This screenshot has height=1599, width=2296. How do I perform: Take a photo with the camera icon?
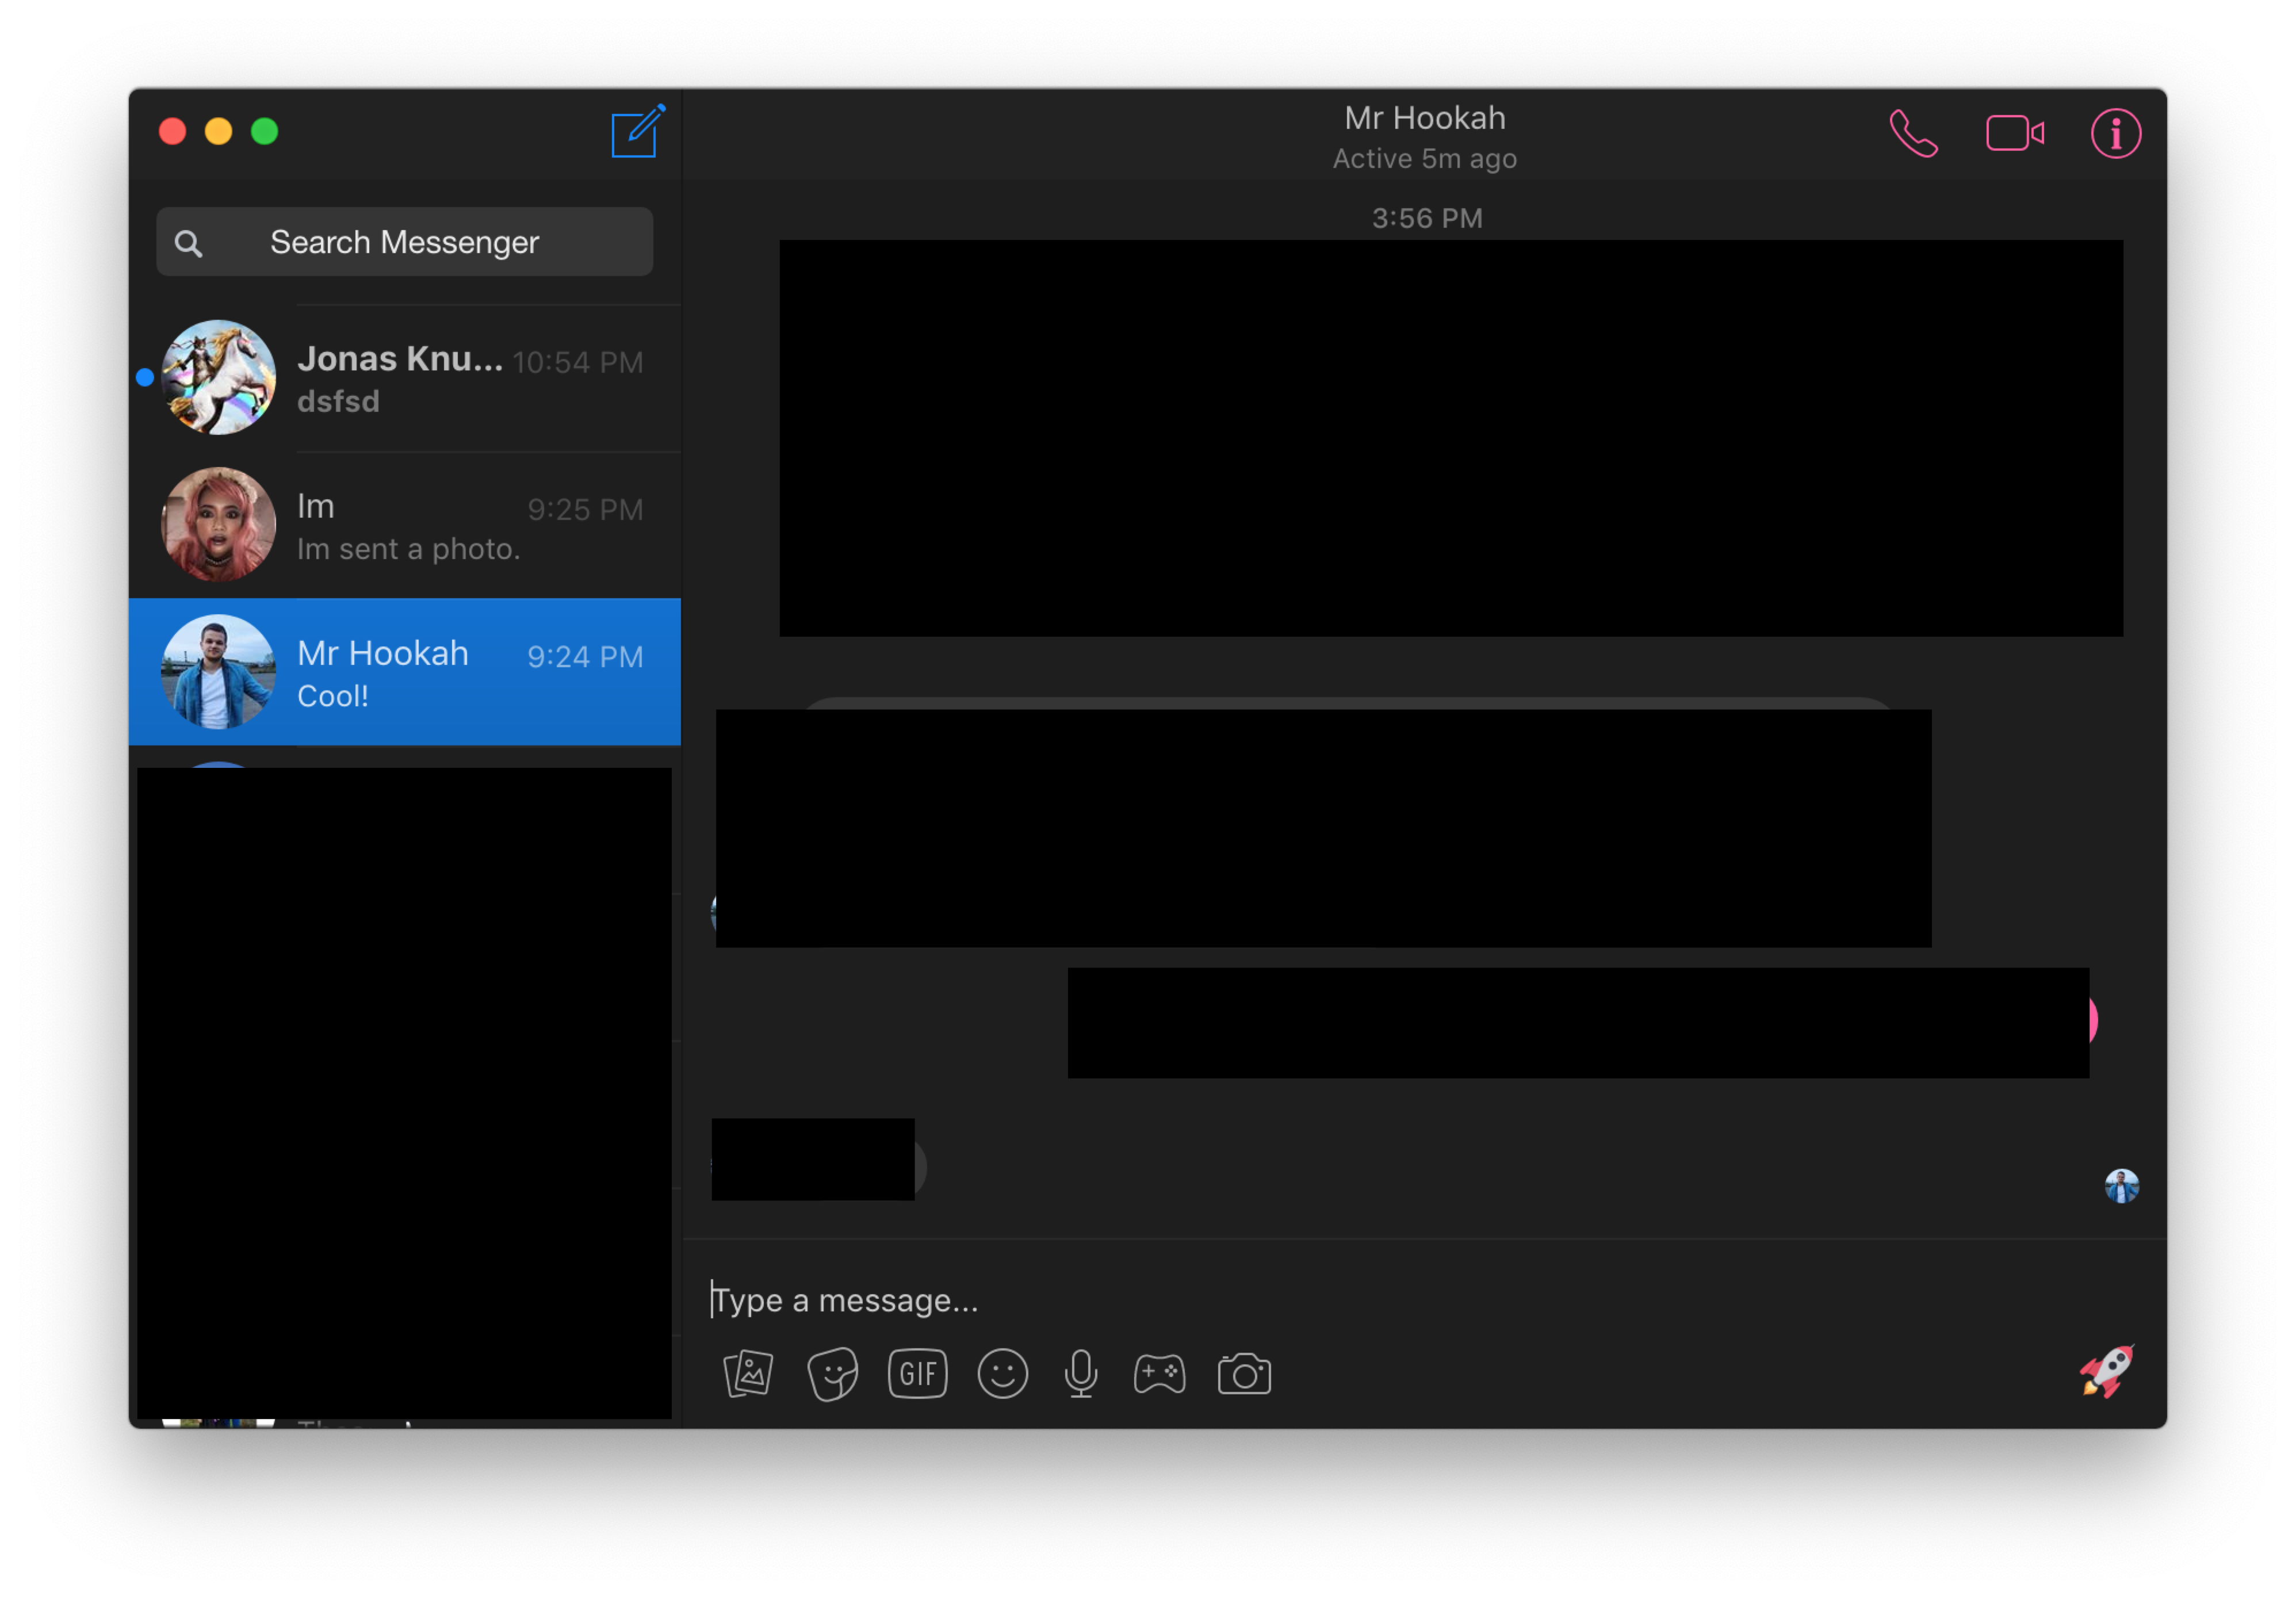[x=1244, y=1373]
